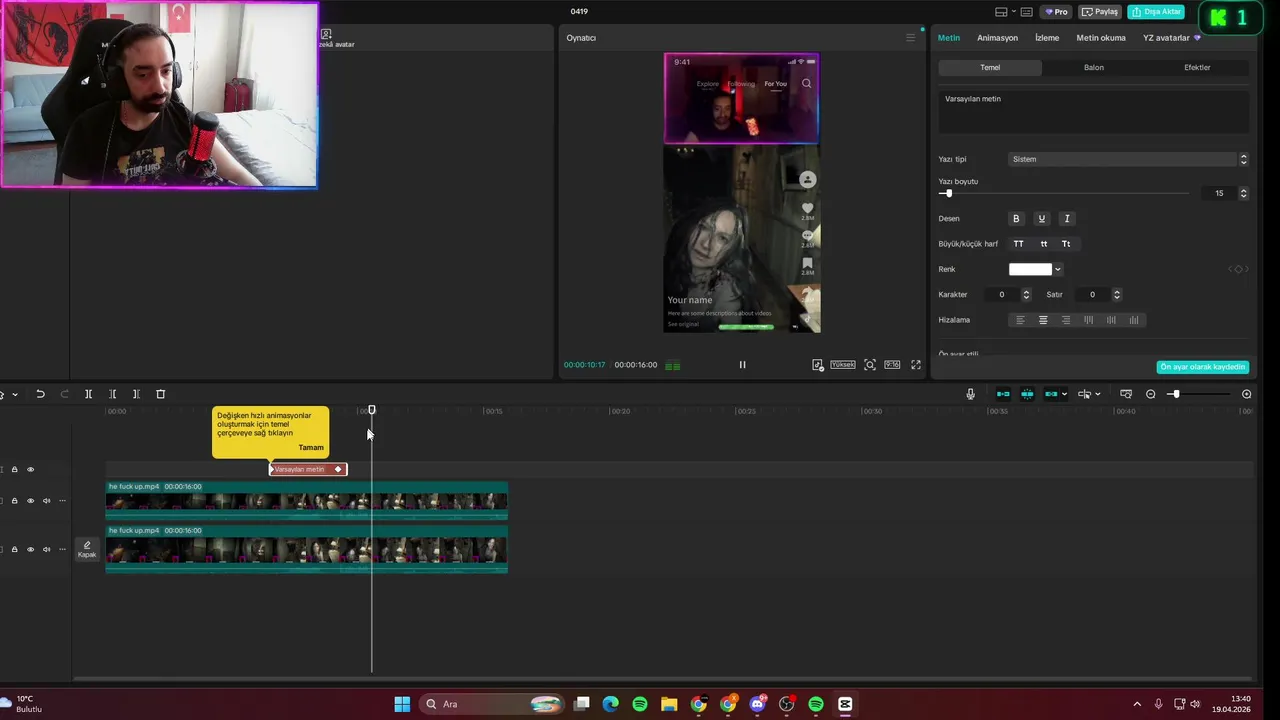Viewport: 1280px width, 720px height.
Task: Add keyframe diamond next to Renk
Action: [1238, 269]
